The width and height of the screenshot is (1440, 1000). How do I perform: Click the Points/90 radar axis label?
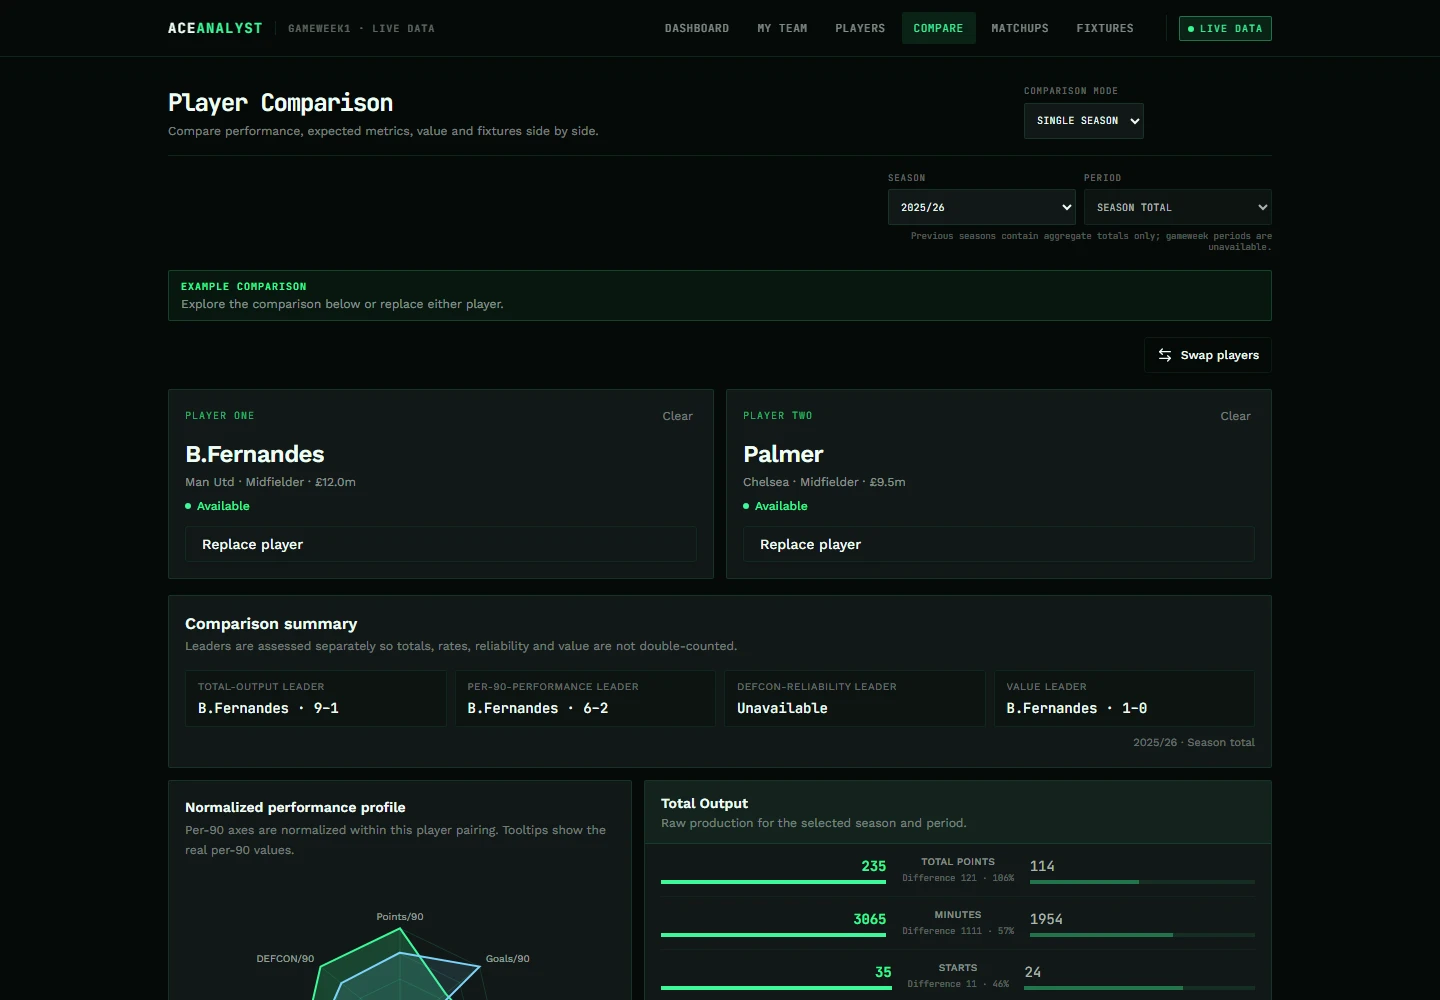click(400, 917)
